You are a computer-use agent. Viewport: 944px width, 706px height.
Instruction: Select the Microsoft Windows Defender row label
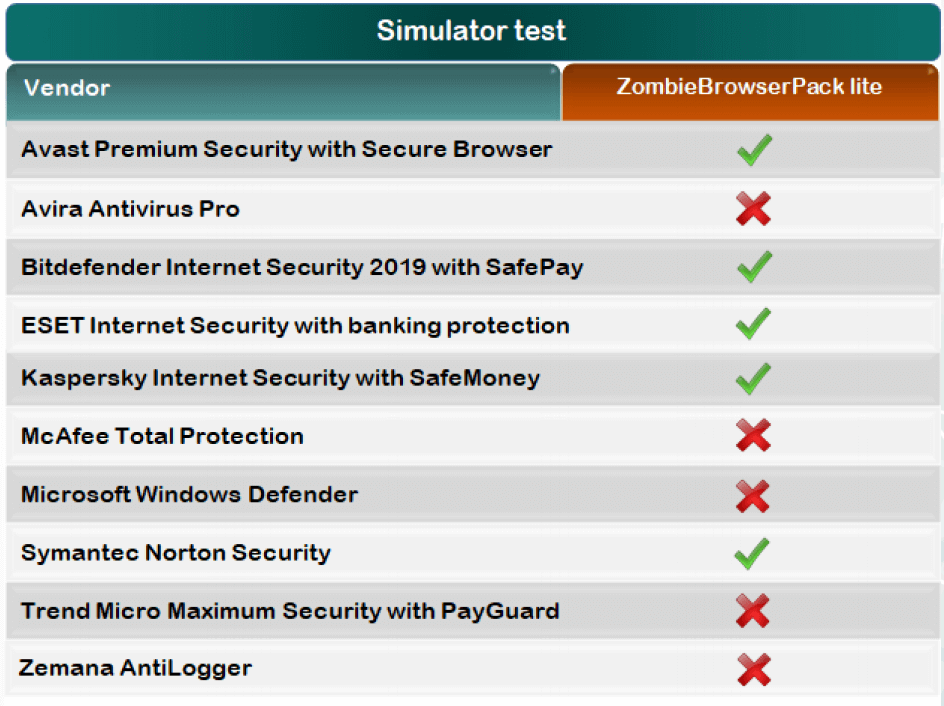coord(189,494)
